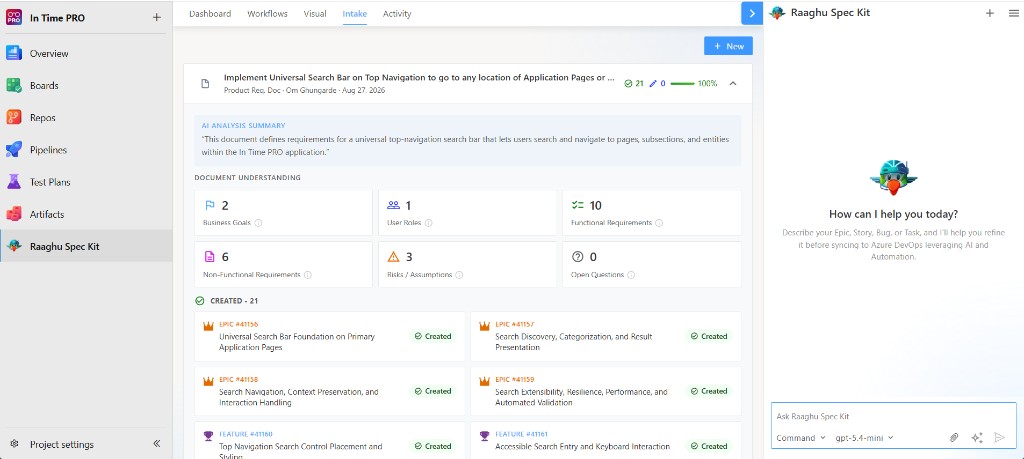Image resolution: width=1024 pixels, height=459 pixels.
Task: Click the Non-Functional Requirements document icon
Action: click(x=210, y=257)
